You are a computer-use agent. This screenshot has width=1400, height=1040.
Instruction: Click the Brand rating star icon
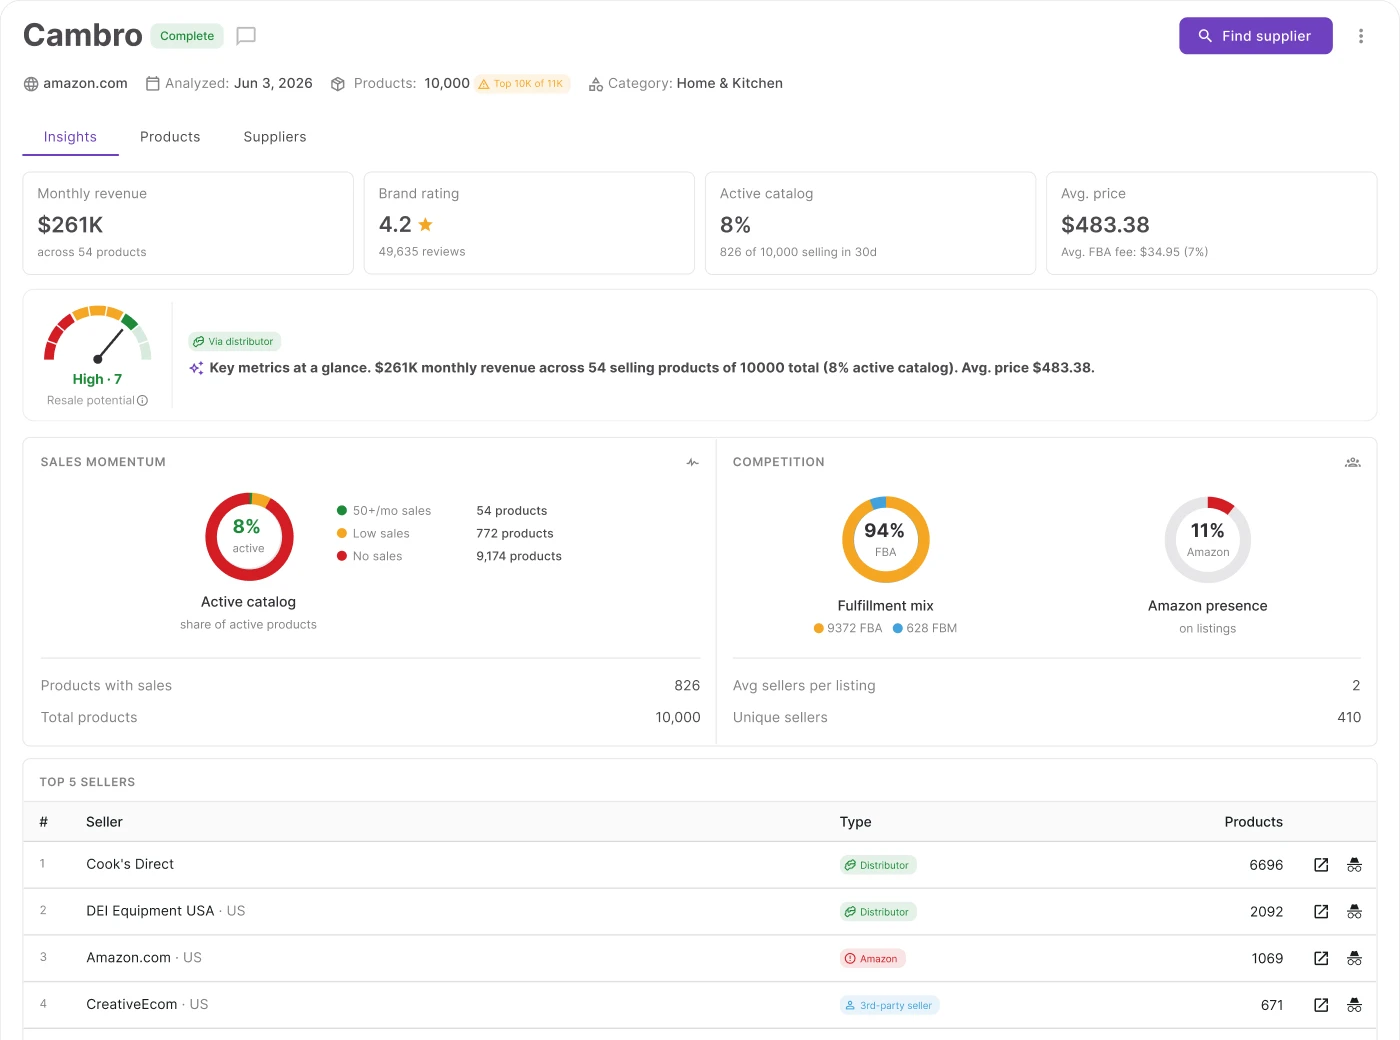(x=426, y=225)
